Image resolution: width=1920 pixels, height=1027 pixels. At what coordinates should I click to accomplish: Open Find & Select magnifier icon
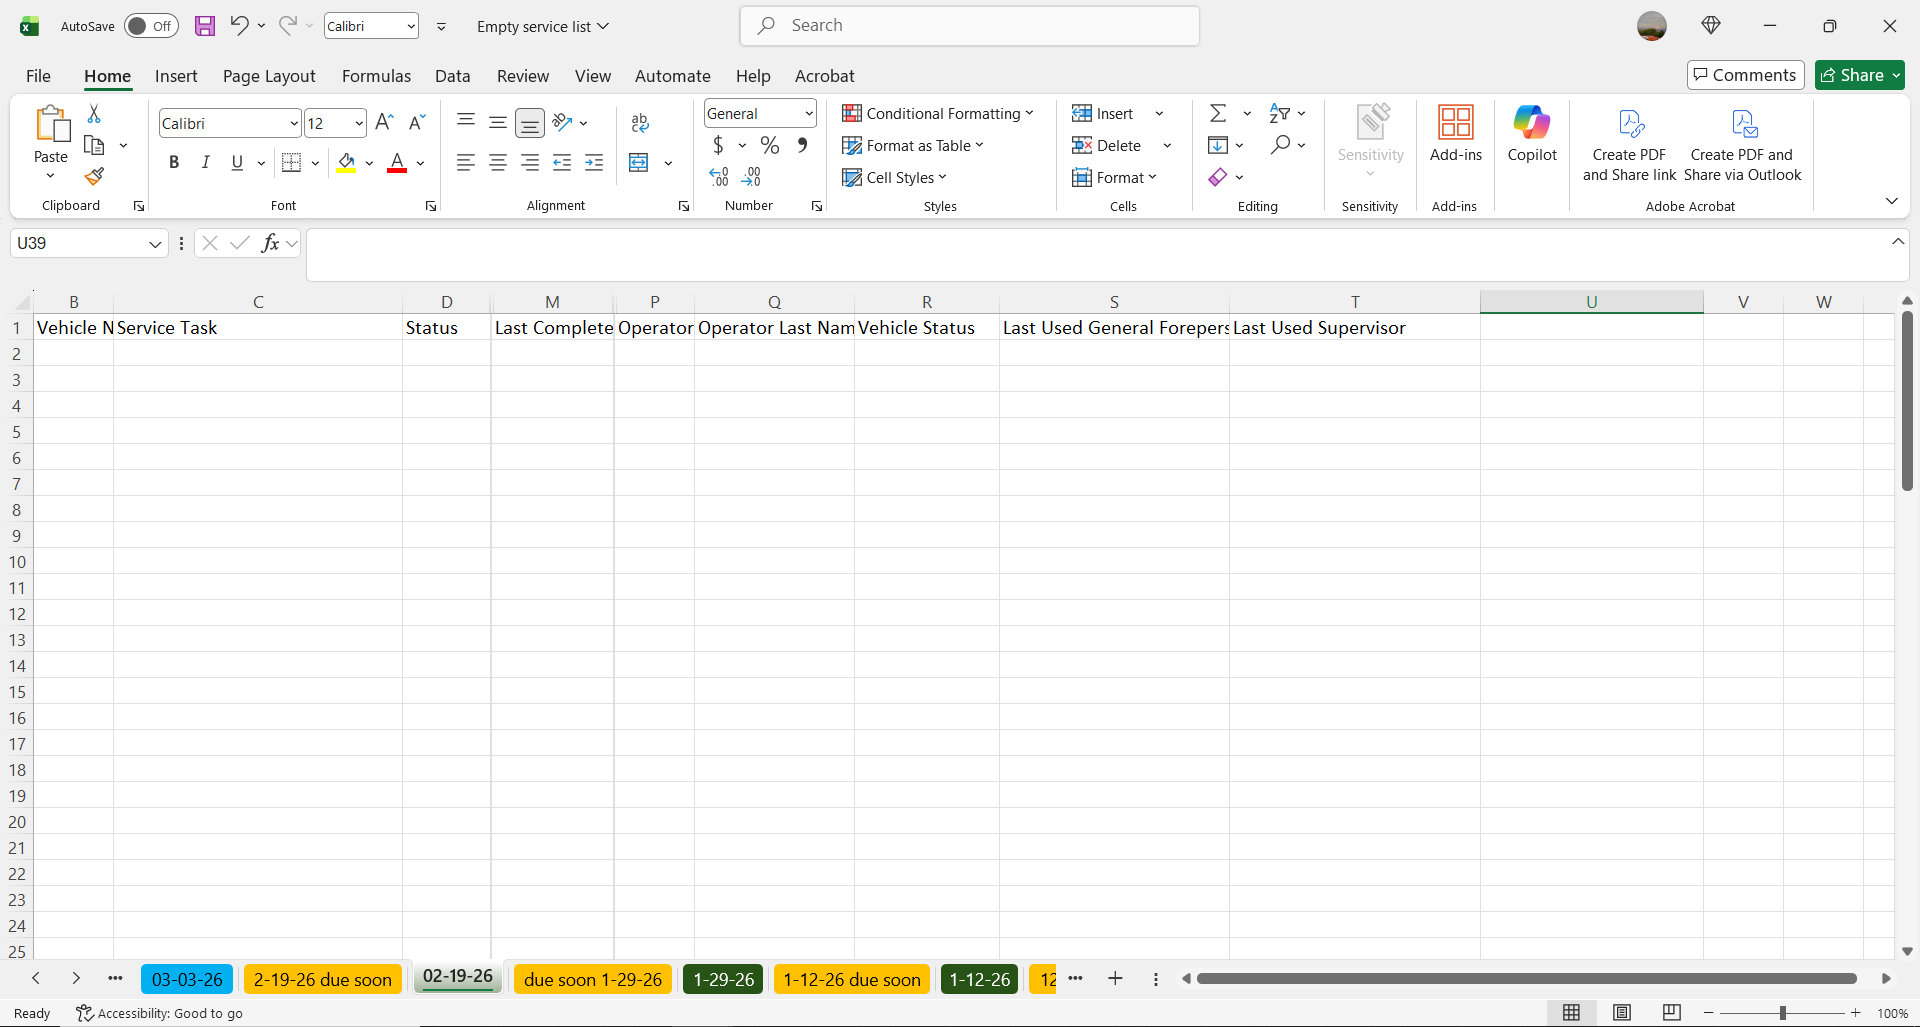[1280, 145]
